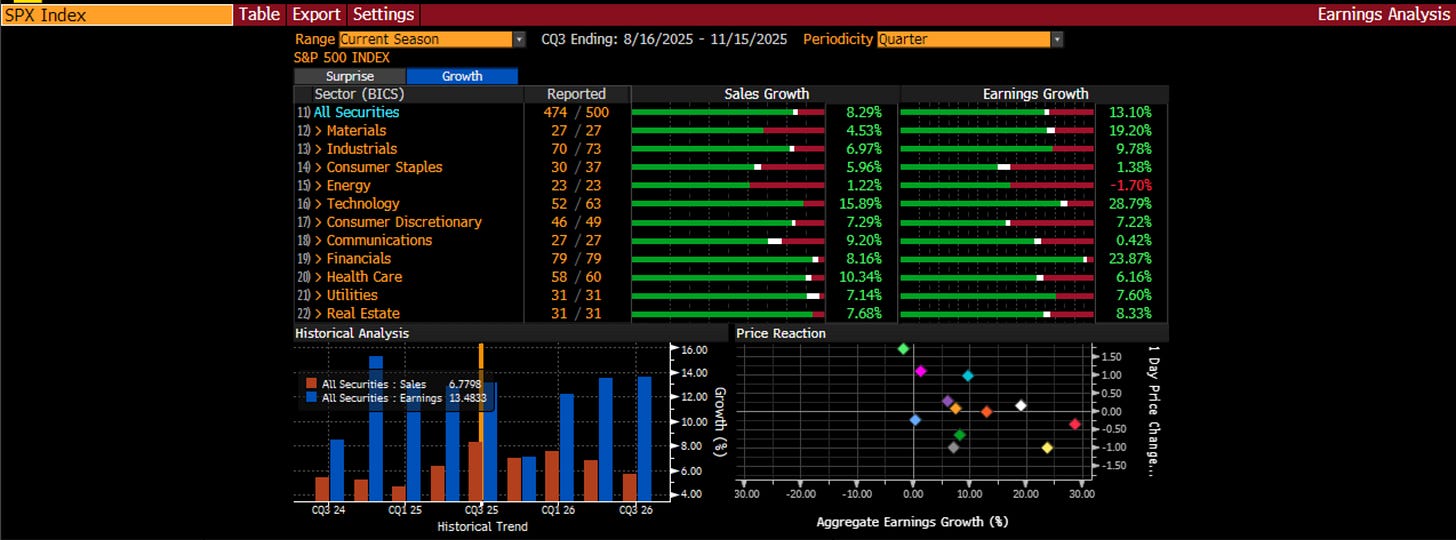Click the bright red diamond near 30 growth
This screenshot has height=540, width=1456.
[x=1075, y=424]
